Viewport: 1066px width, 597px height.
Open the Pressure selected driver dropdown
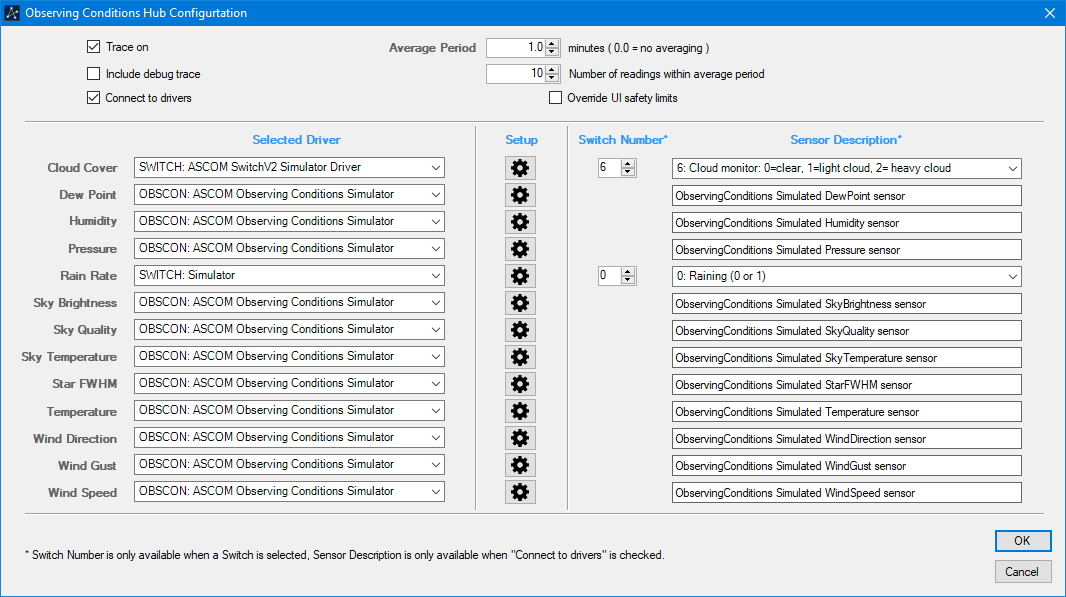pyautogui.click(x=434, y=249)
